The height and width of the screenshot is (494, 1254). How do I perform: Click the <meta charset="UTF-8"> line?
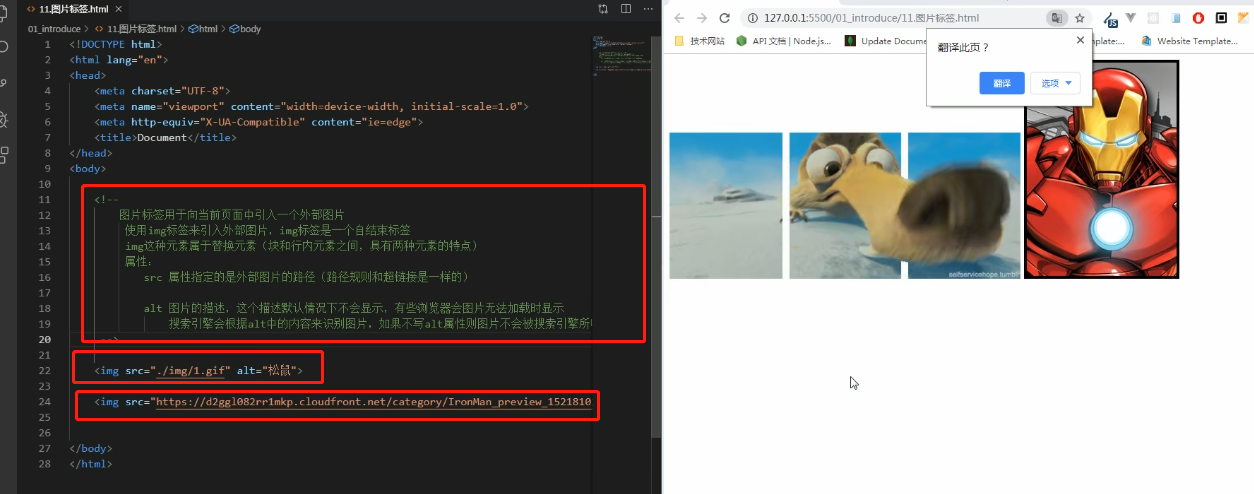click(163, 90)
